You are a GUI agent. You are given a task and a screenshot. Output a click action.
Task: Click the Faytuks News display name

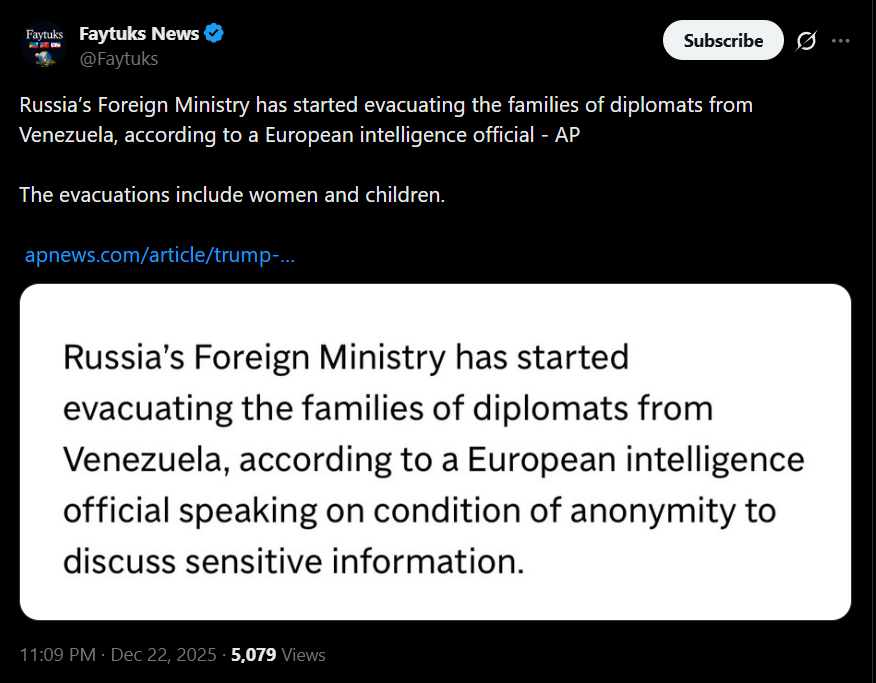point(139,34)
